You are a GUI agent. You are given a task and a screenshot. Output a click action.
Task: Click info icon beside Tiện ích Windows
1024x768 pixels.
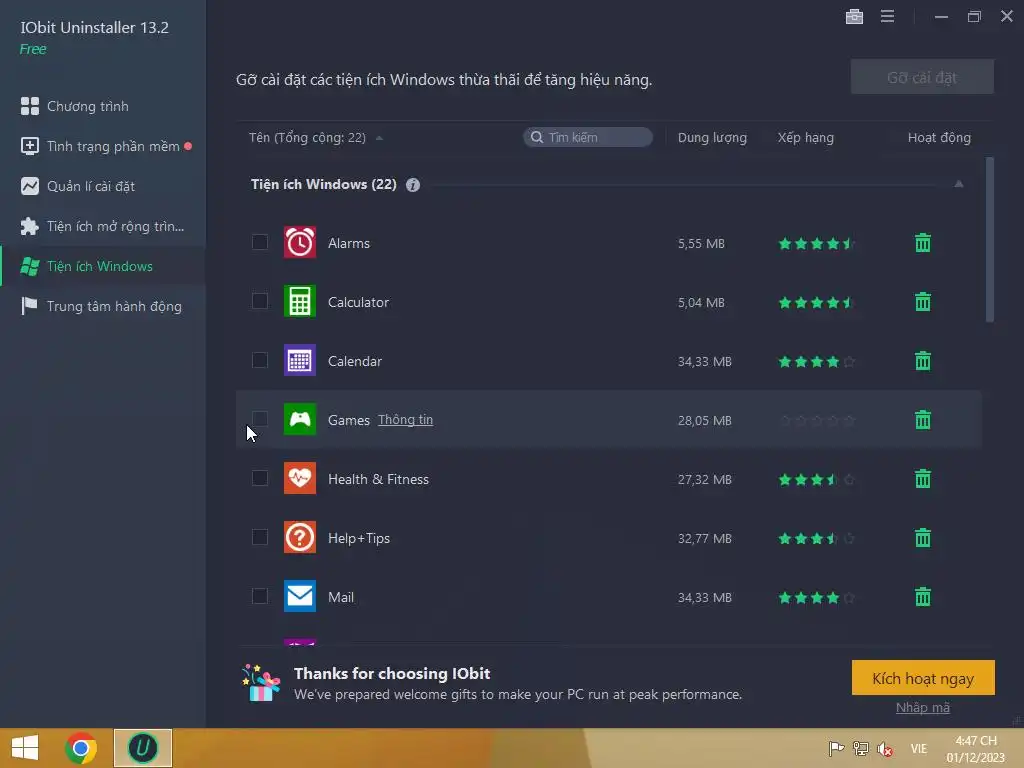pyautogui.click(x=413, y=185)
